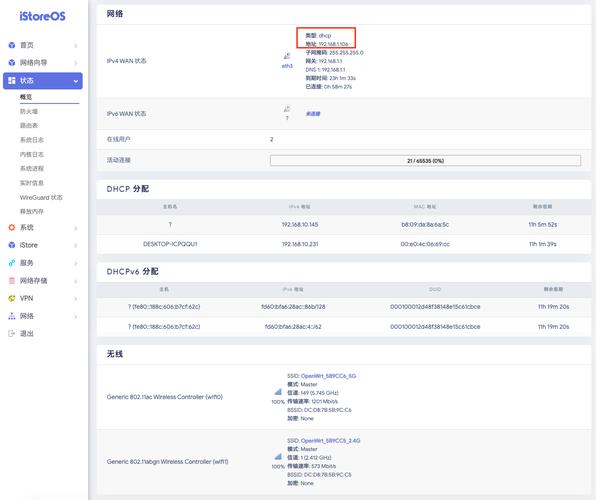Click the eth3 interface link

[287, 66]
